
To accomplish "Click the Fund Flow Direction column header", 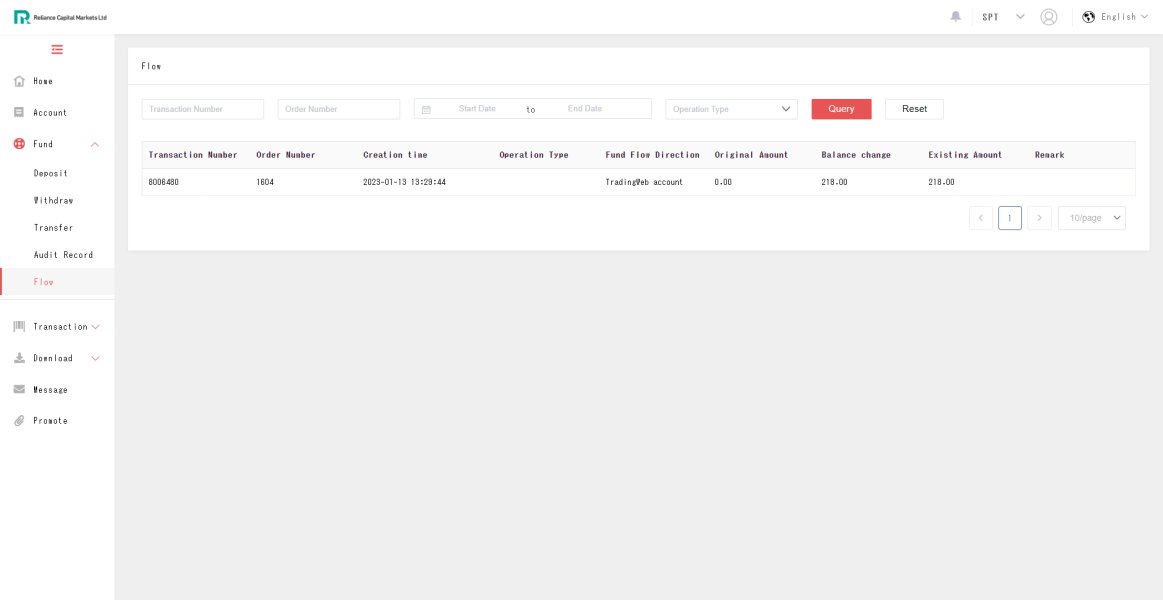I will pos(652,155).
